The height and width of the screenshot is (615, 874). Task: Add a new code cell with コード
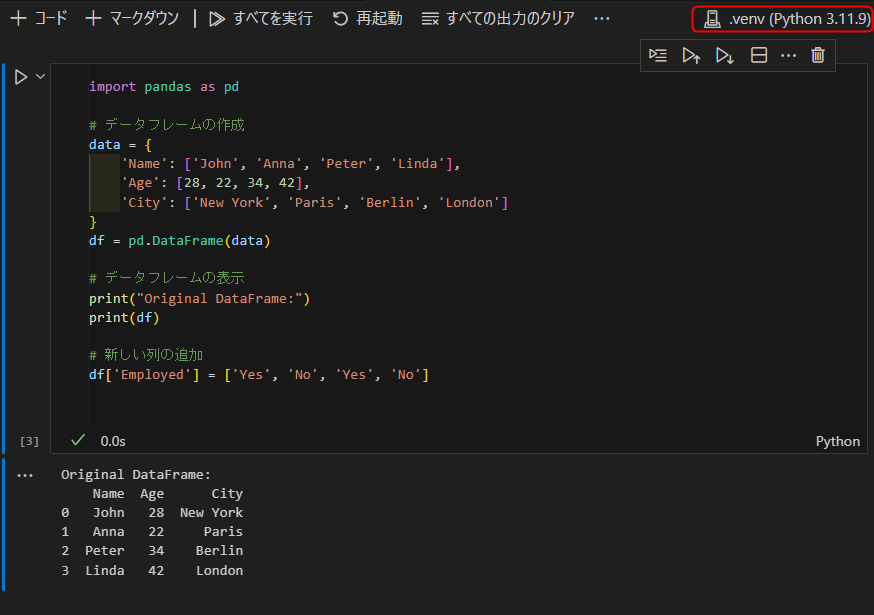coord(39,18)
